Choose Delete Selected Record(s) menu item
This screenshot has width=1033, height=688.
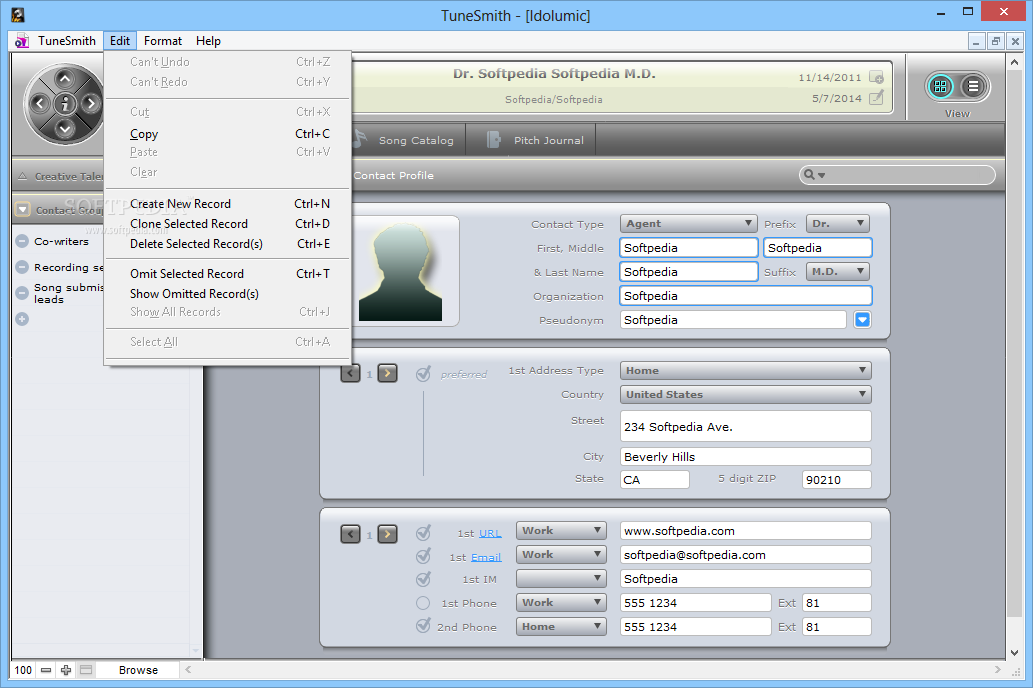coord(227,244)
